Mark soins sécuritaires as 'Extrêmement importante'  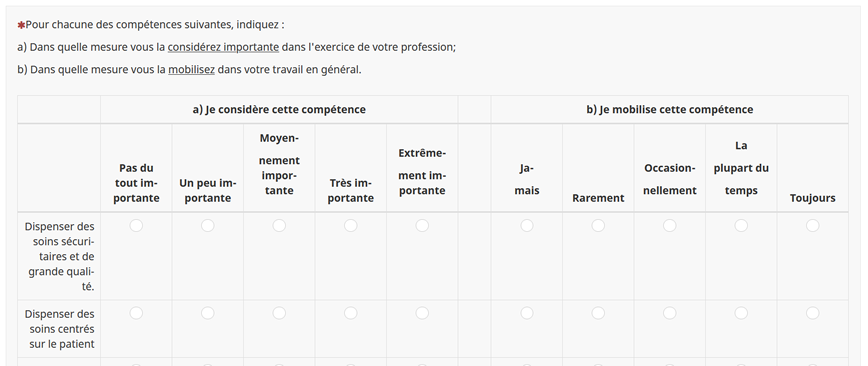422,226
